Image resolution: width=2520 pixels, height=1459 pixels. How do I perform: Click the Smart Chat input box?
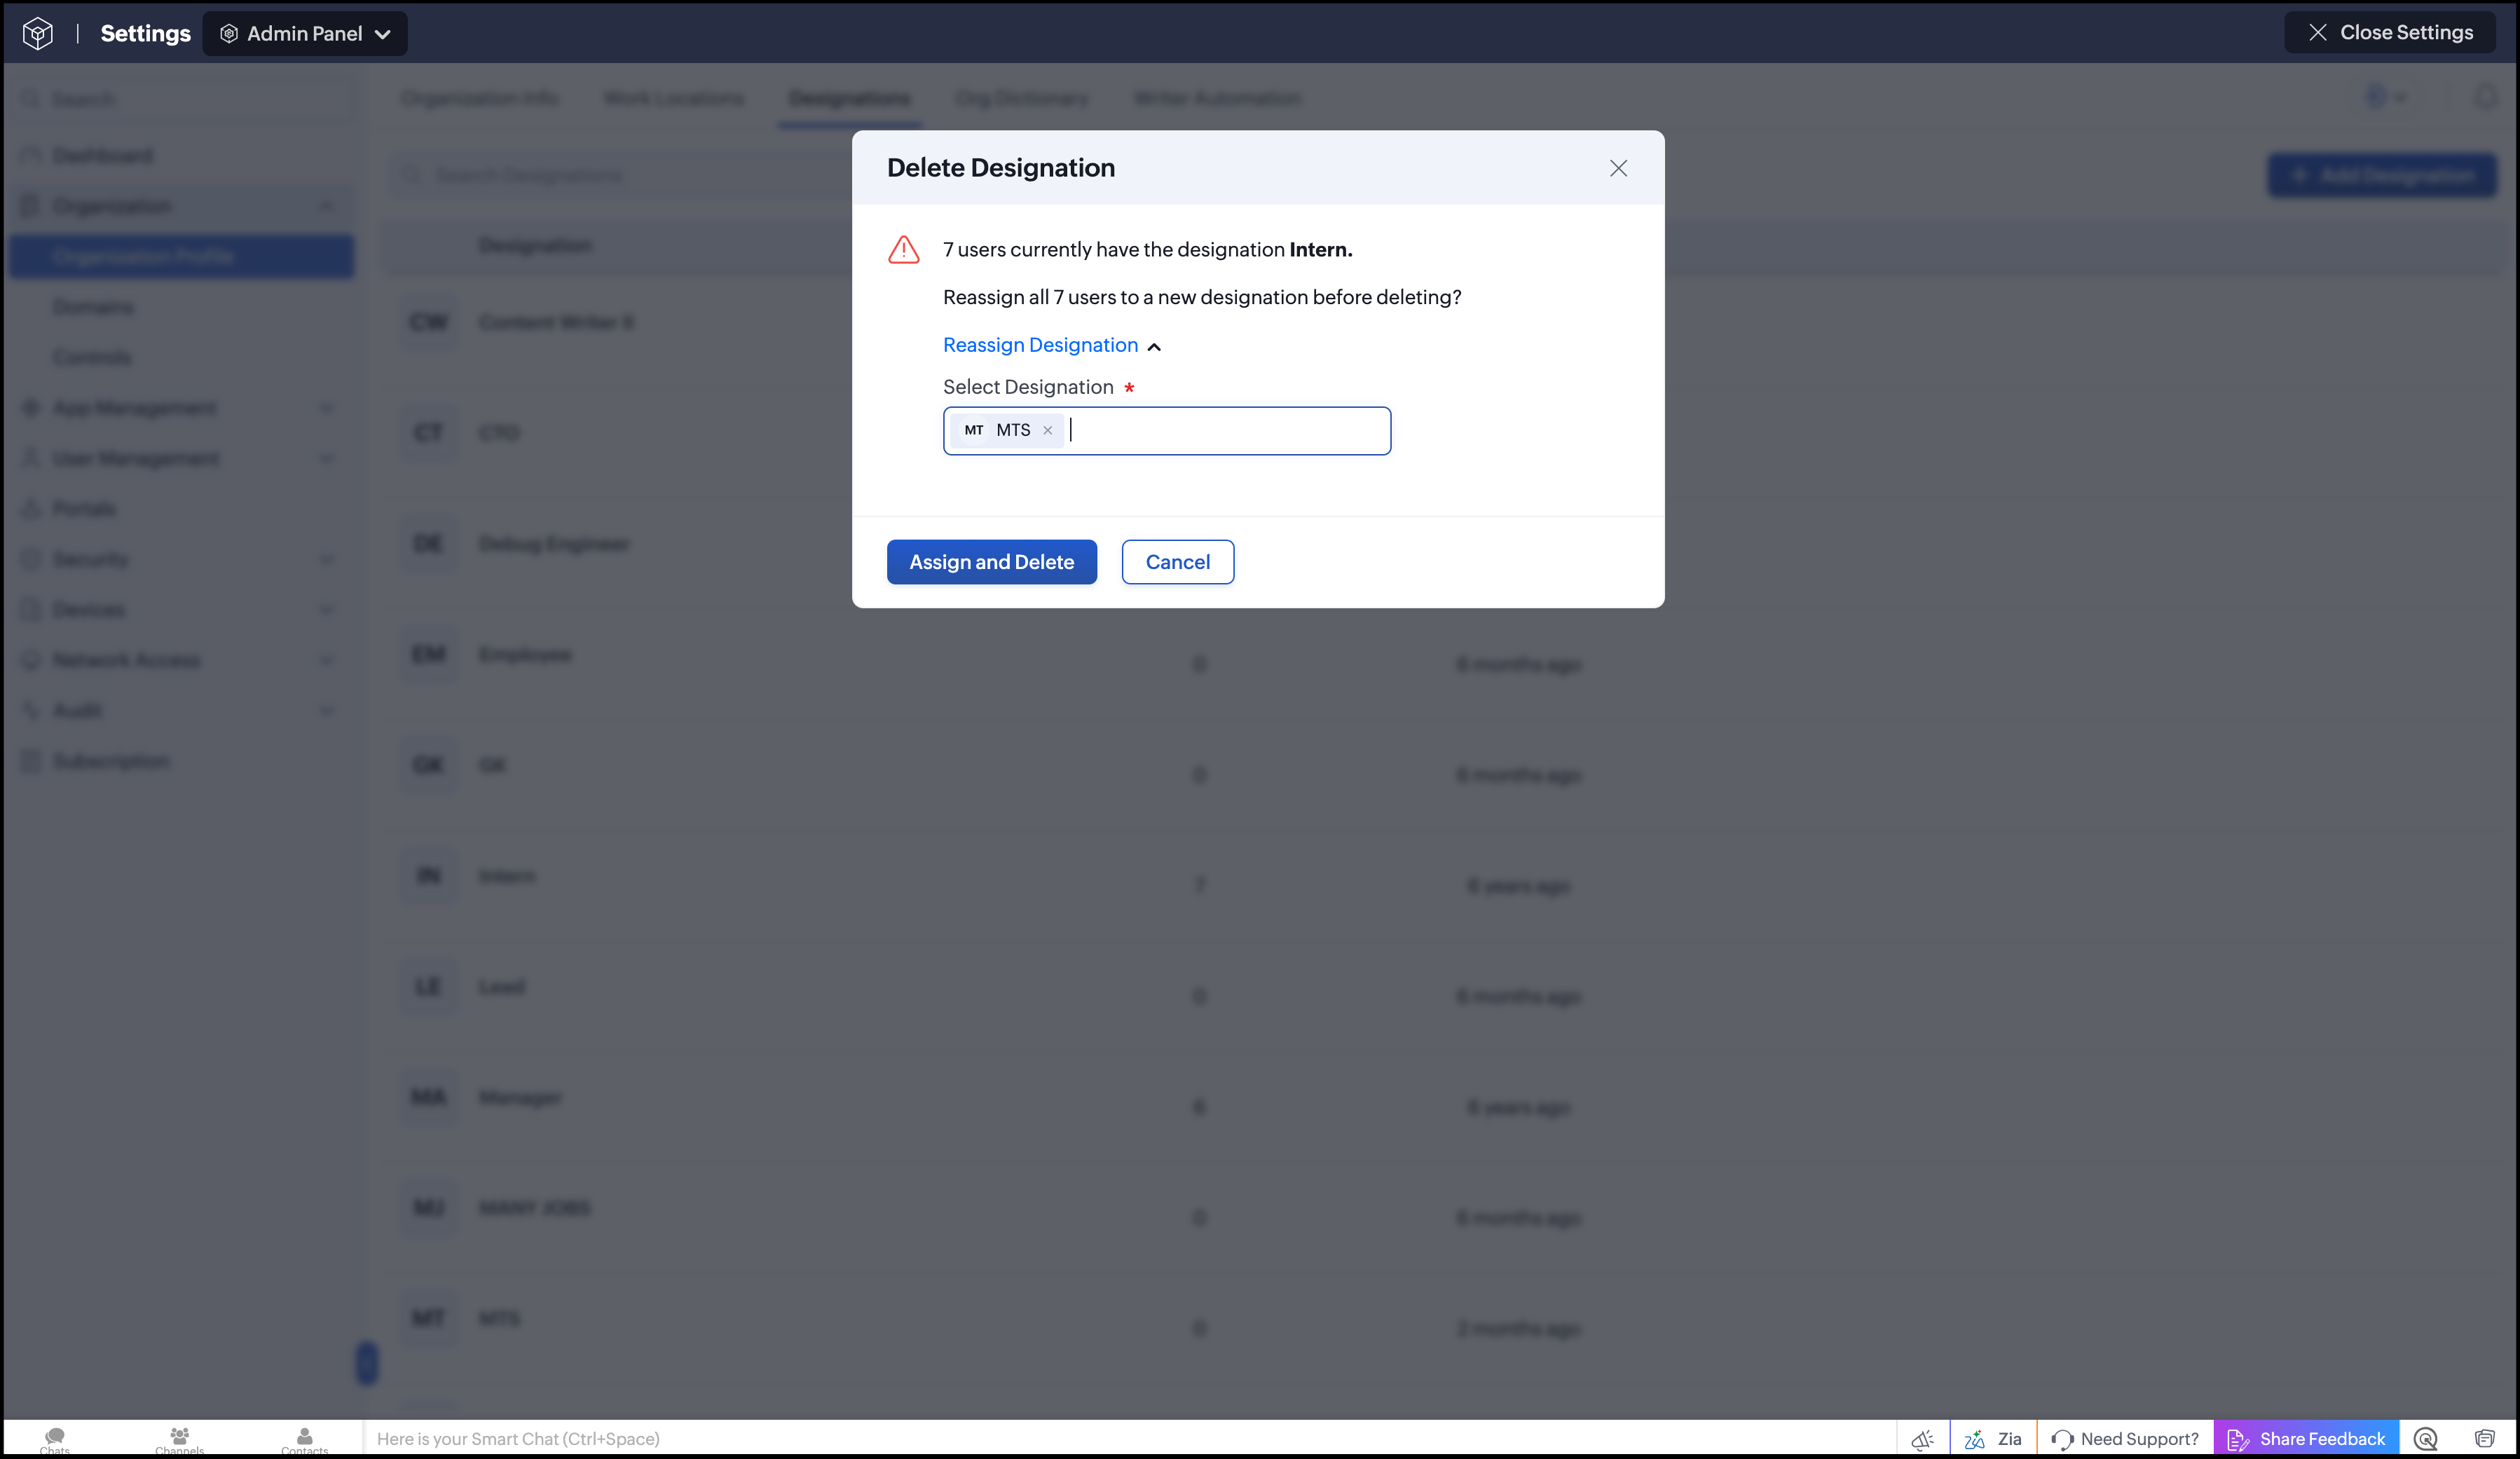pyautogui.click(x=1128, y=1439)
